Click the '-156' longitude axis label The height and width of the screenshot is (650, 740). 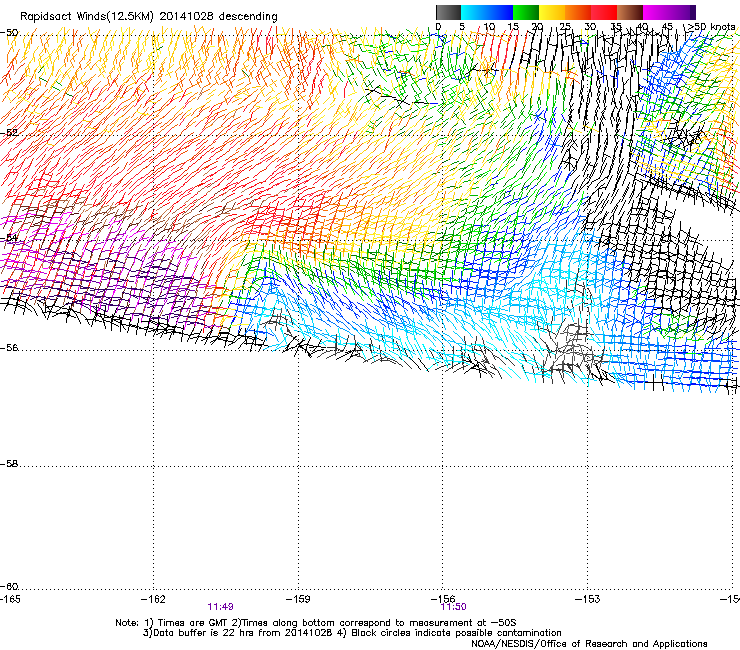click(x=443, y=599)
